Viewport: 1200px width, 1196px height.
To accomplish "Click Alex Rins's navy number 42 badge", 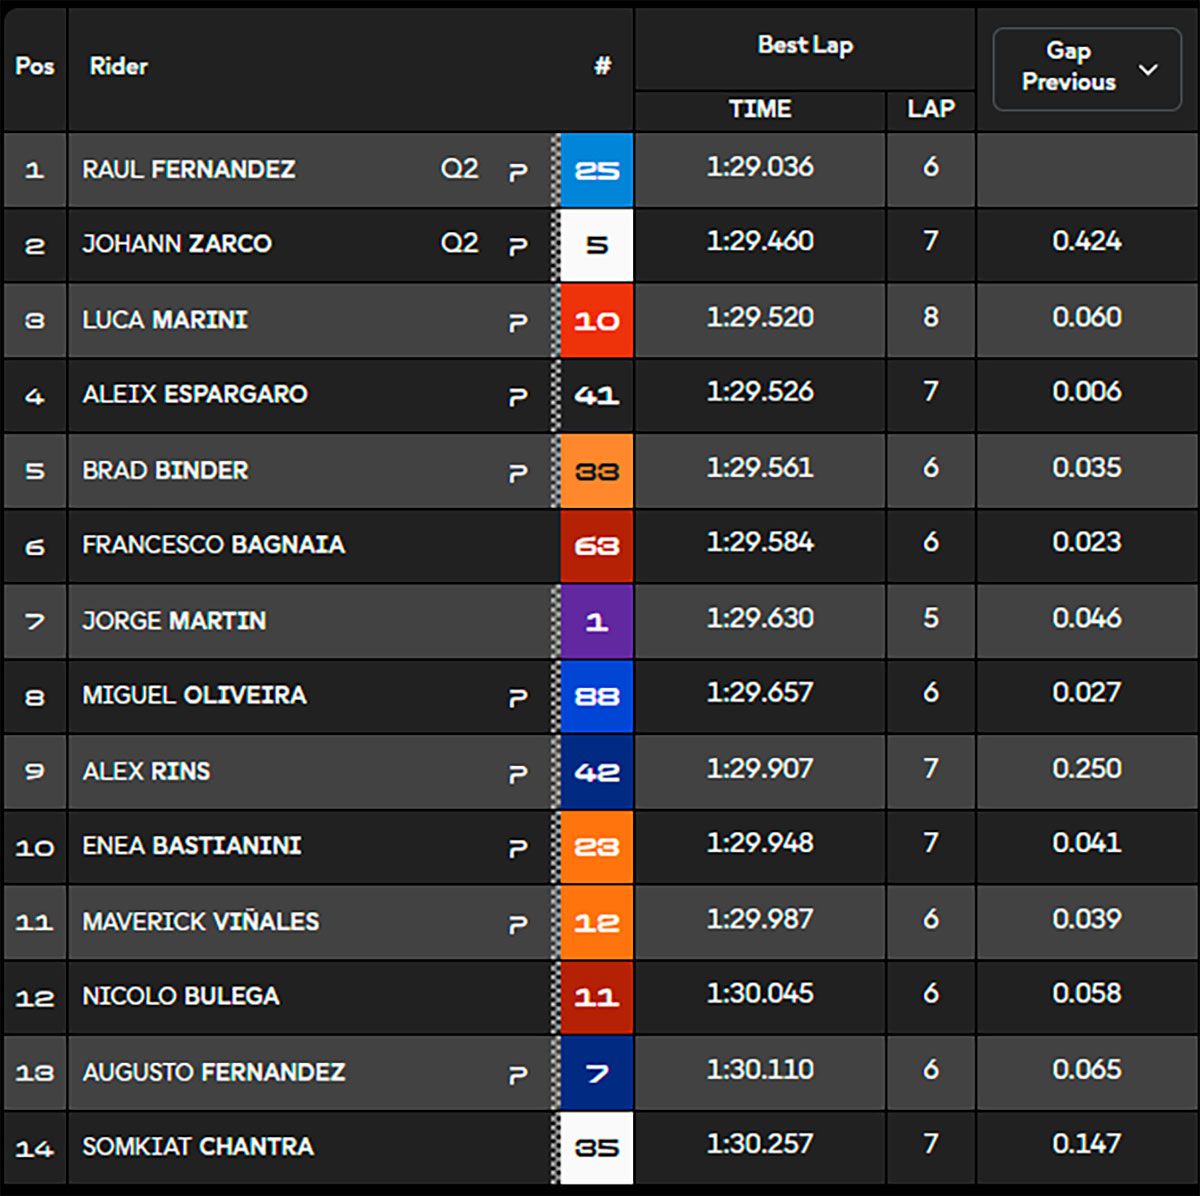I will [x=597, y=772].
